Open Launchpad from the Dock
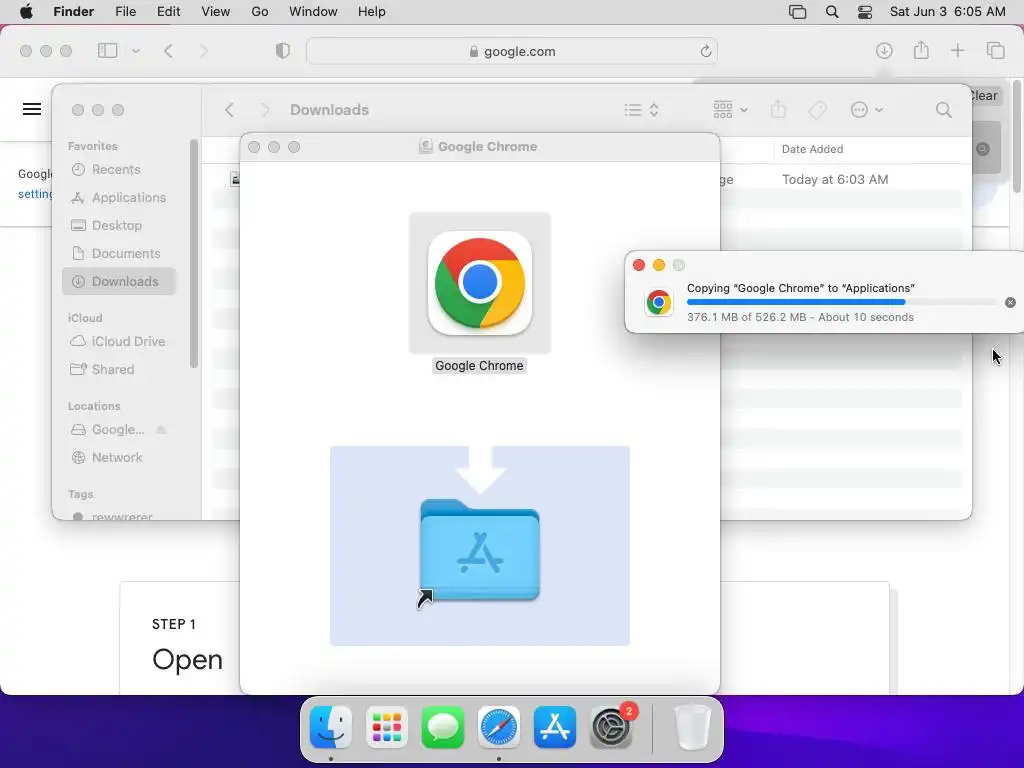The height and width of the screenshot is (768, 1024). pos(387,727)
